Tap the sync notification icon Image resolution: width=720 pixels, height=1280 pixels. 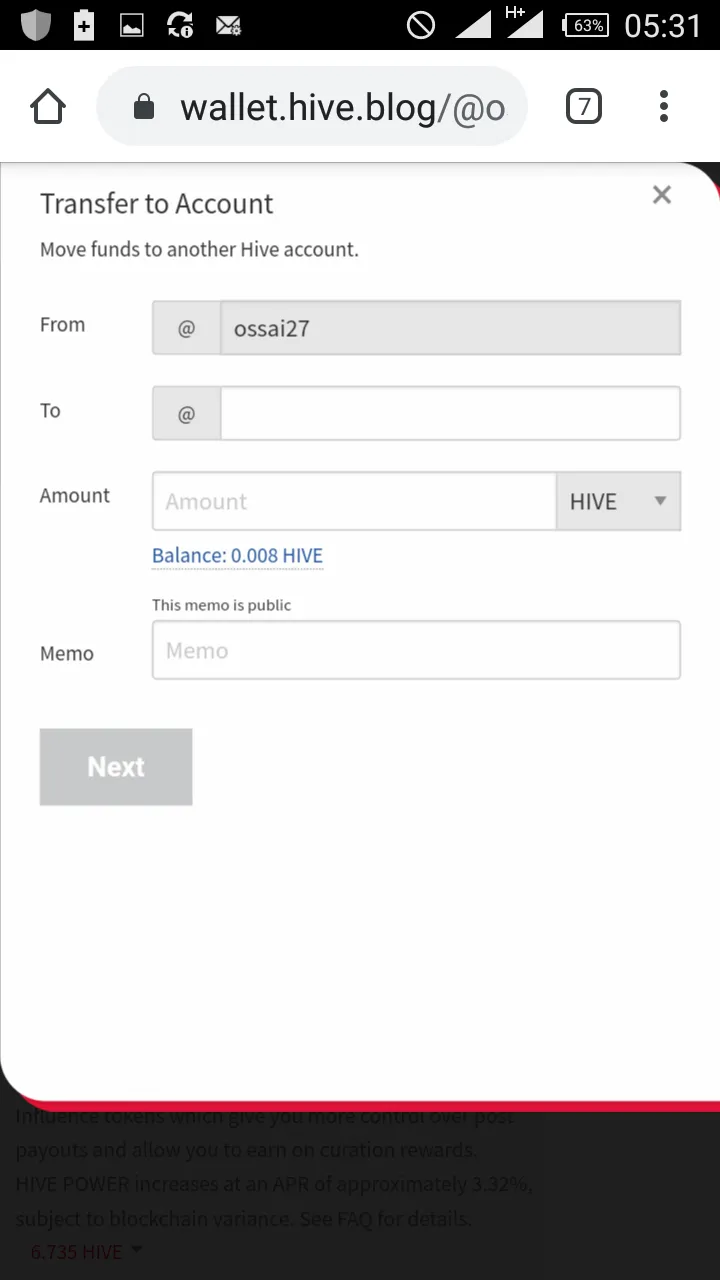click(x=180, y=25)
